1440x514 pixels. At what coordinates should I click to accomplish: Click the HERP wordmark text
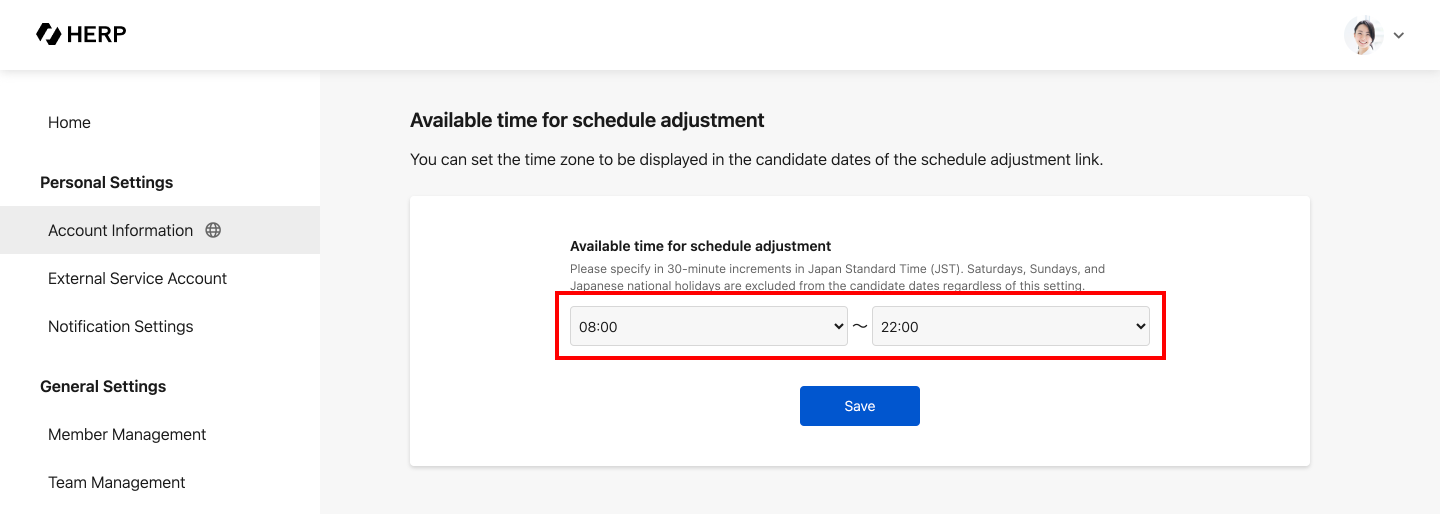[96, 35]
